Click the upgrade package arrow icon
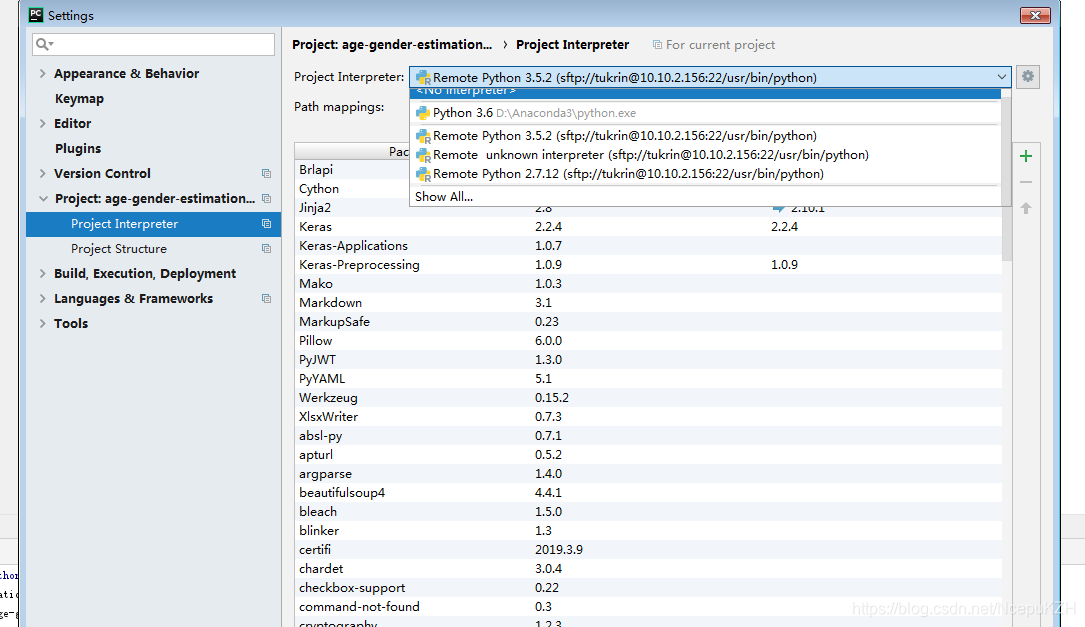This screenshot has width=1085, height=627. (x=1026, y=208)
